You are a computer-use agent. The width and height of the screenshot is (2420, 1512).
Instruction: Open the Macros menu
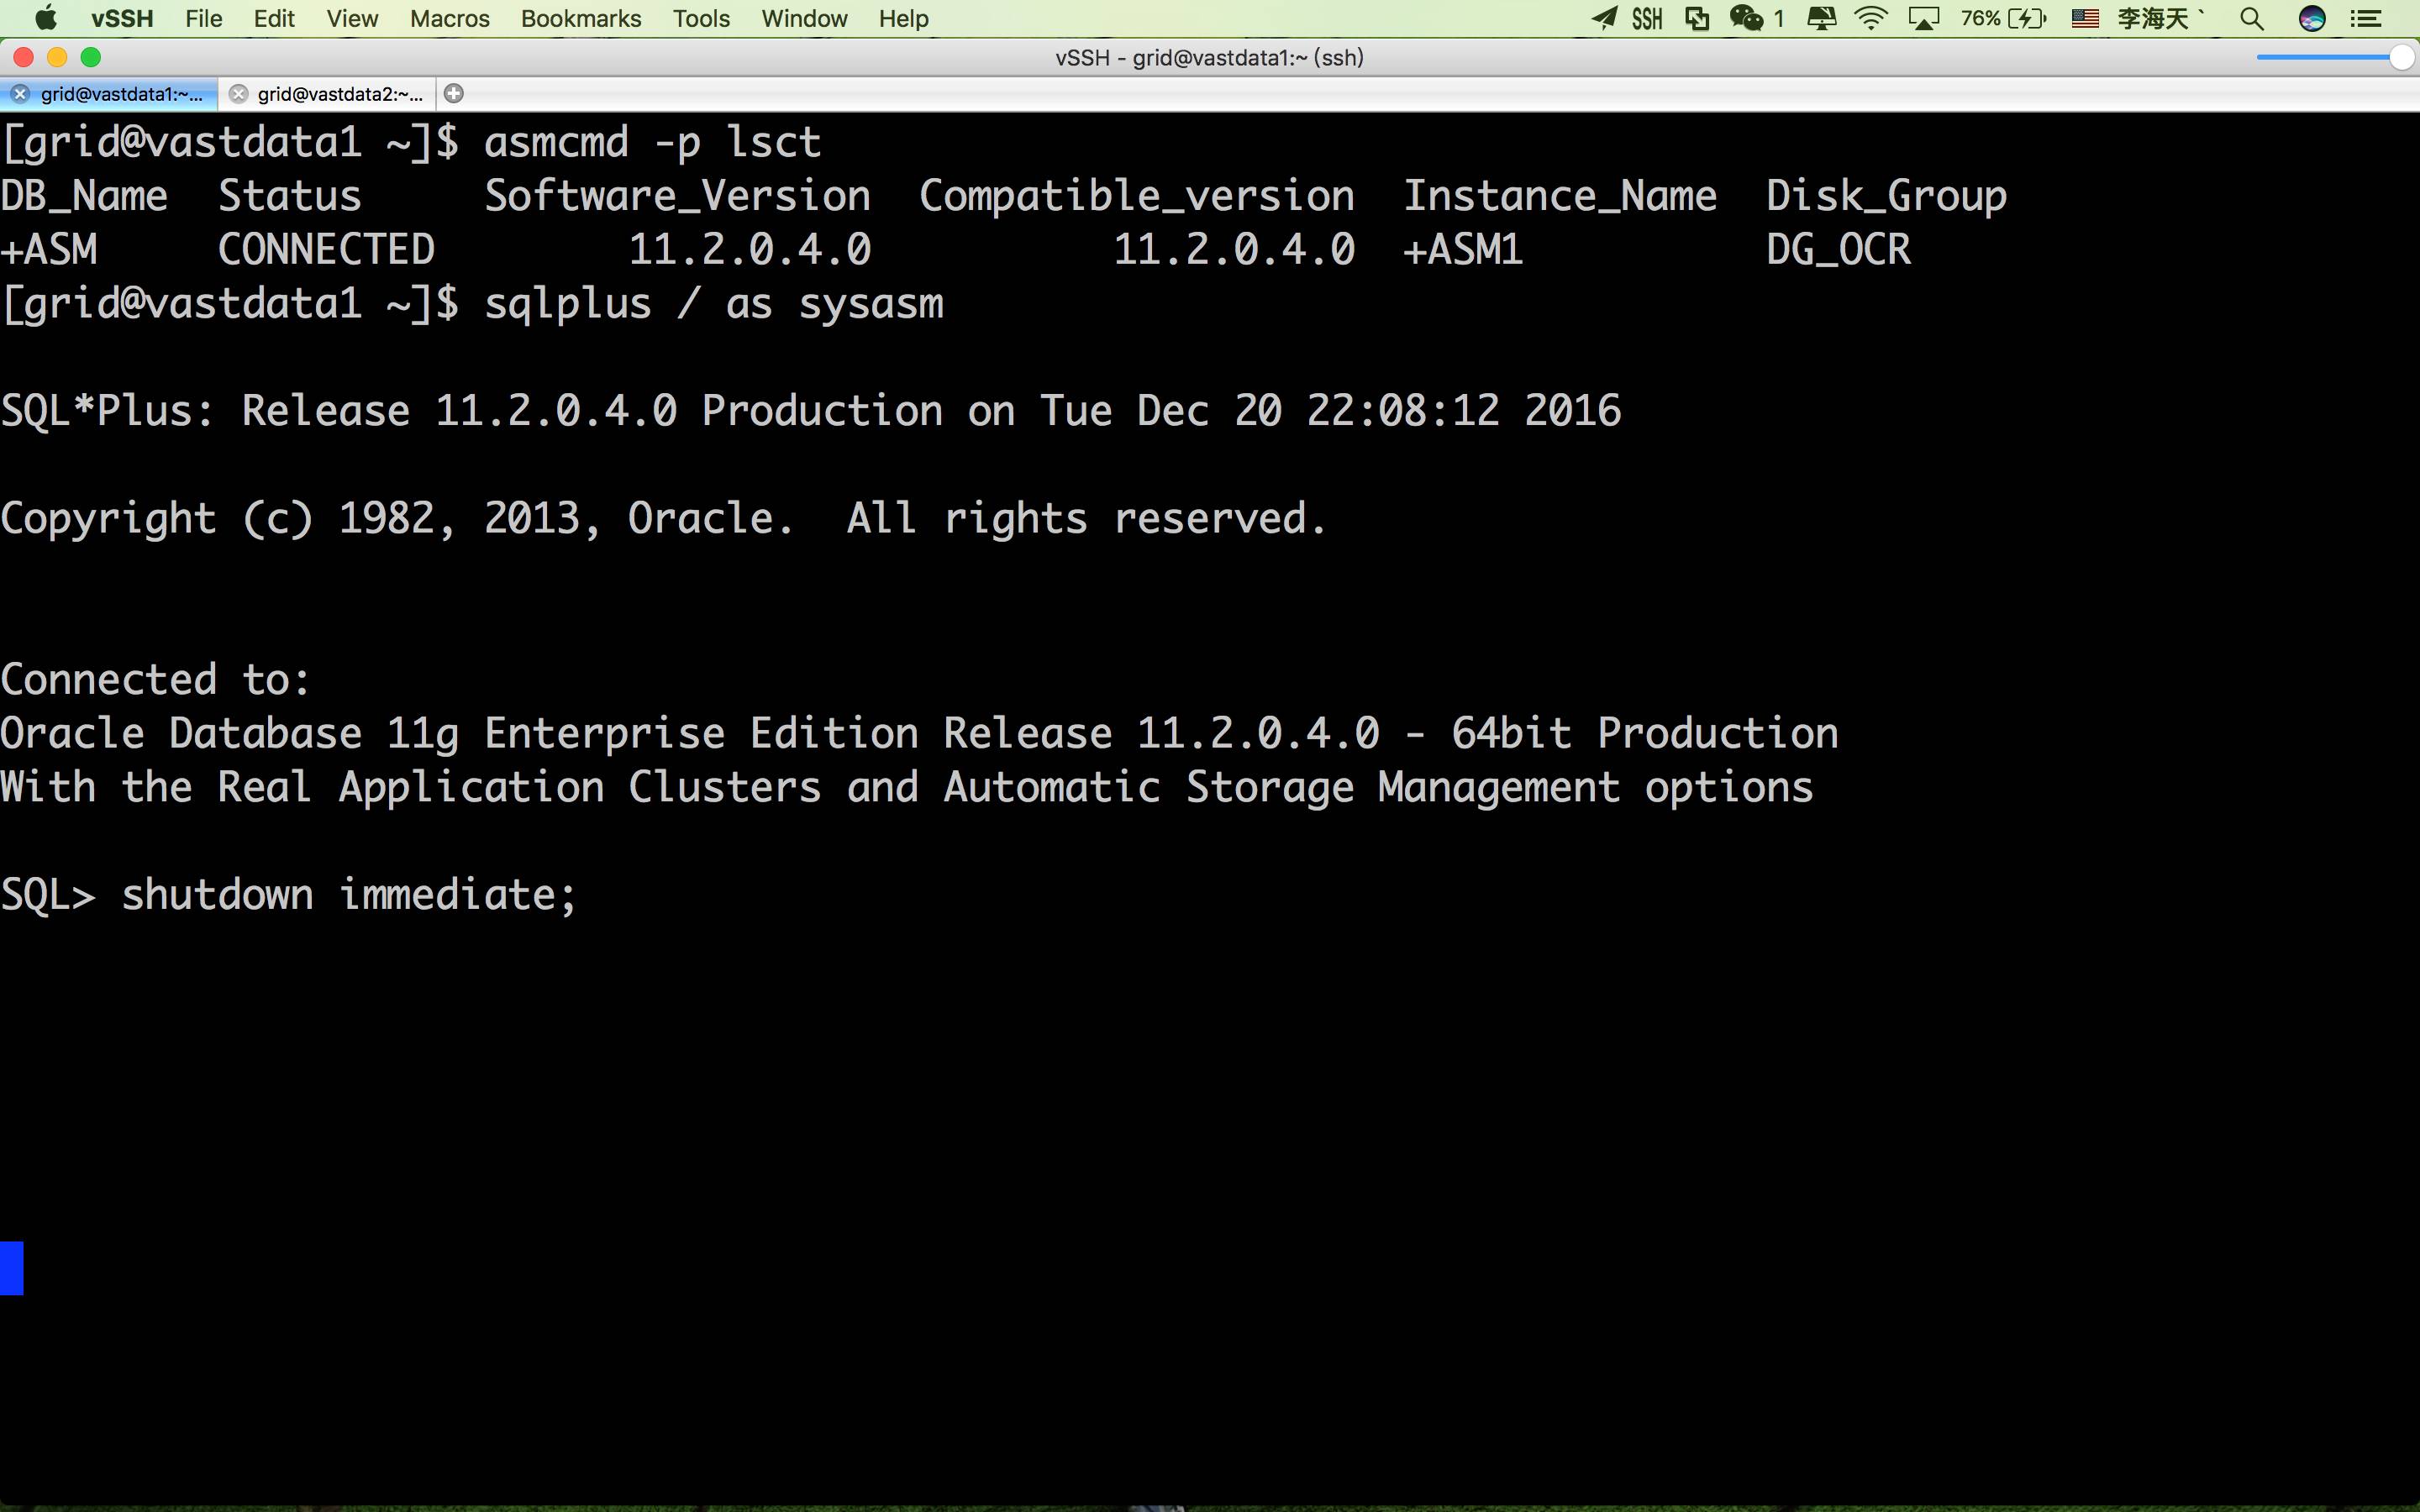[x=450, y=18]
